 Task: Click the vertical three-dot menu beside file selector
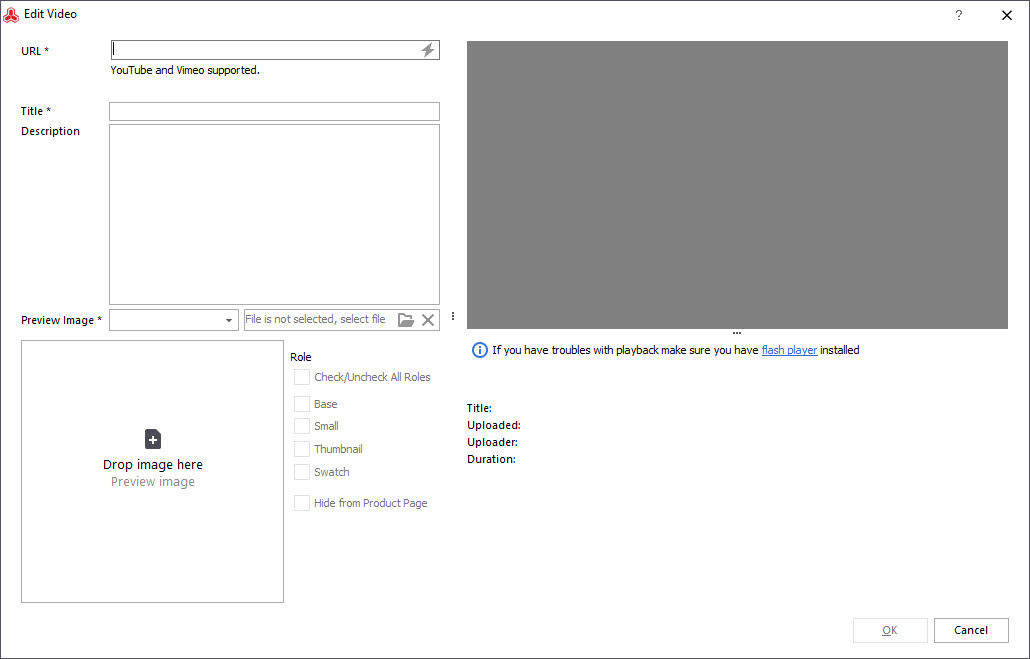(453, 316)
